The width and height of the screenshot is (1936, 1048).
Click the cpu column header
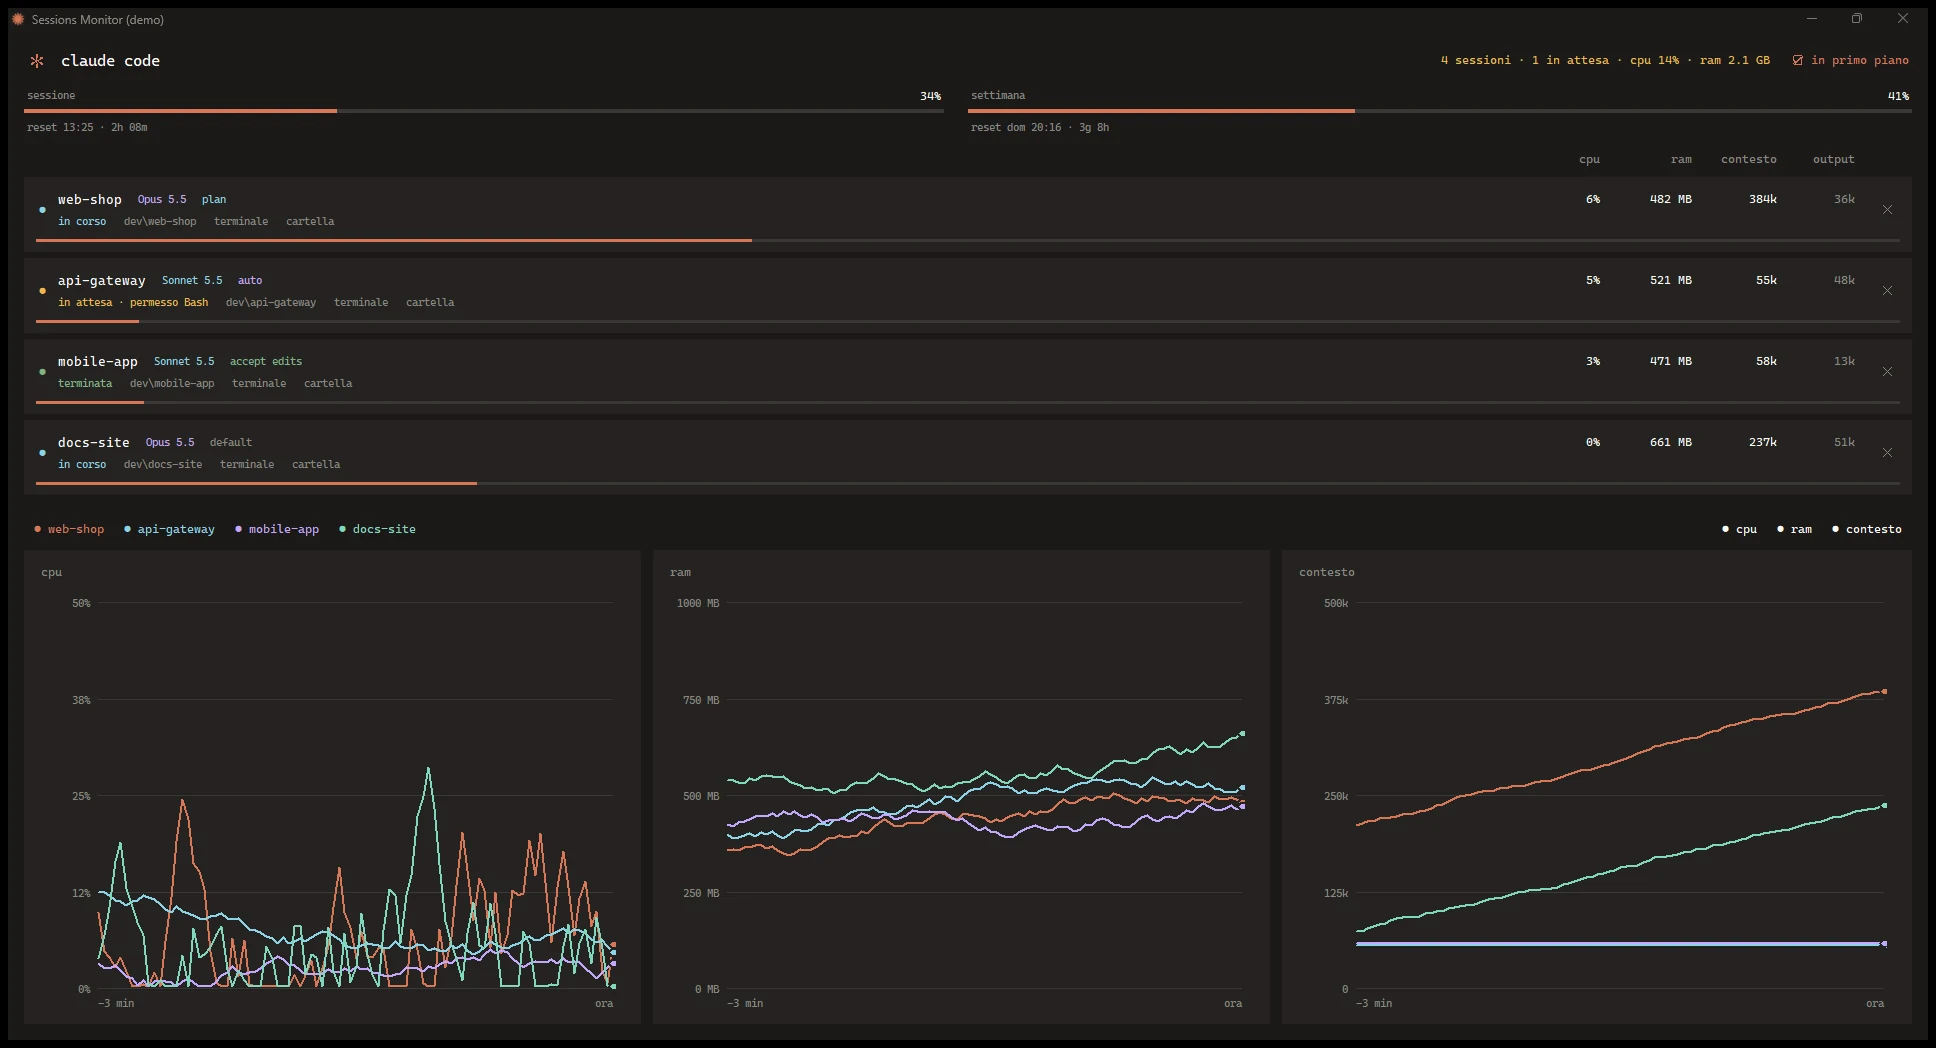[x=1589, y=160]
